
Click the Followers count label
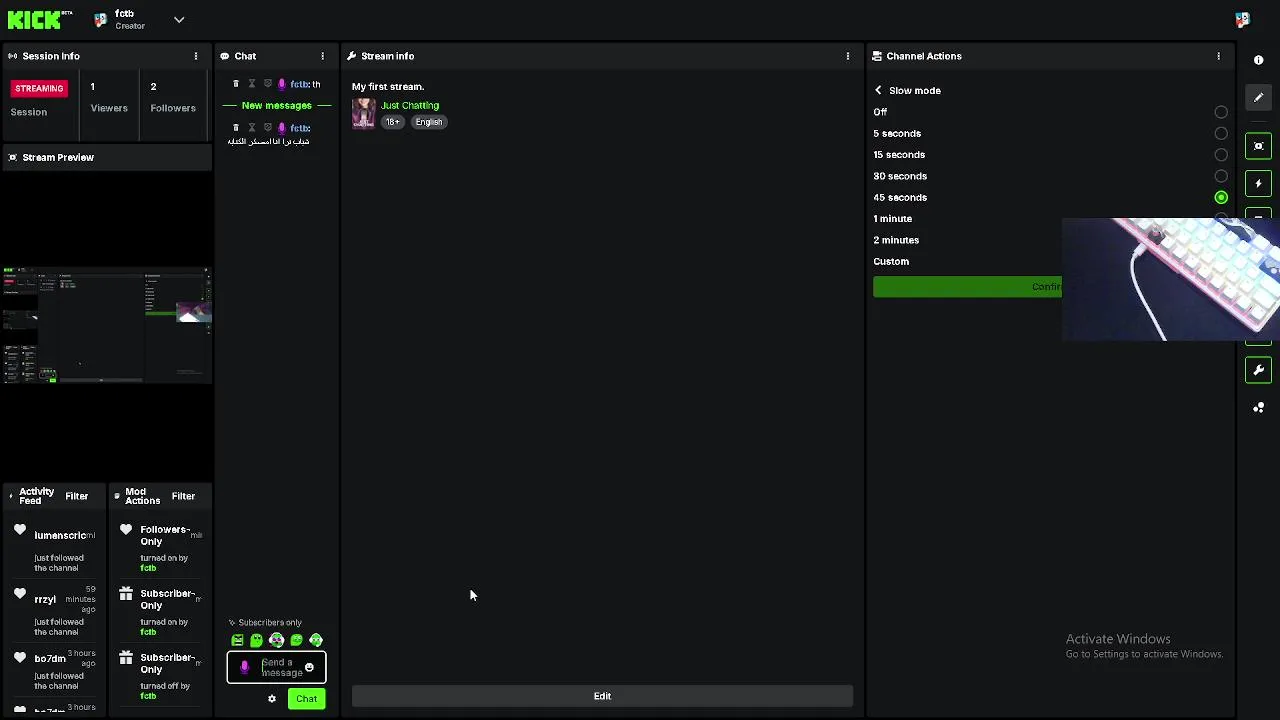(x=173, y=108)
